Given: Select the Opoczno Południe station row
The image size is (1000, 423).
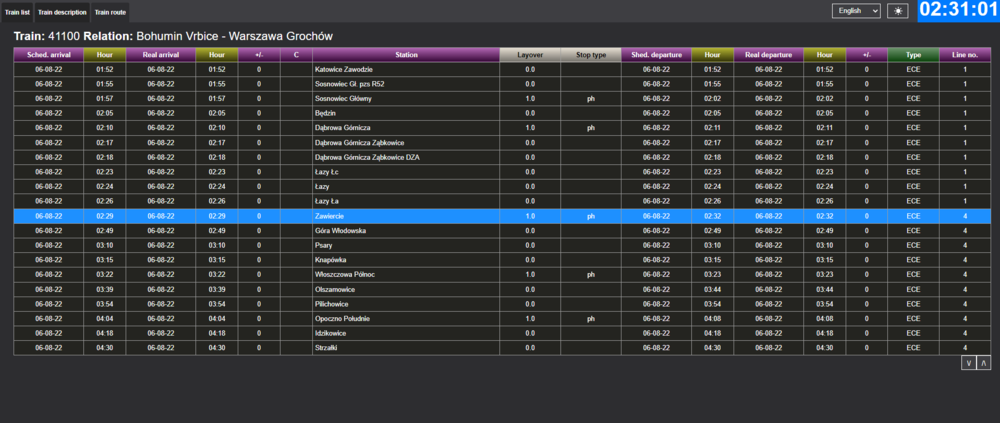Looking at the screenshot, I should [x=406, y=318].
